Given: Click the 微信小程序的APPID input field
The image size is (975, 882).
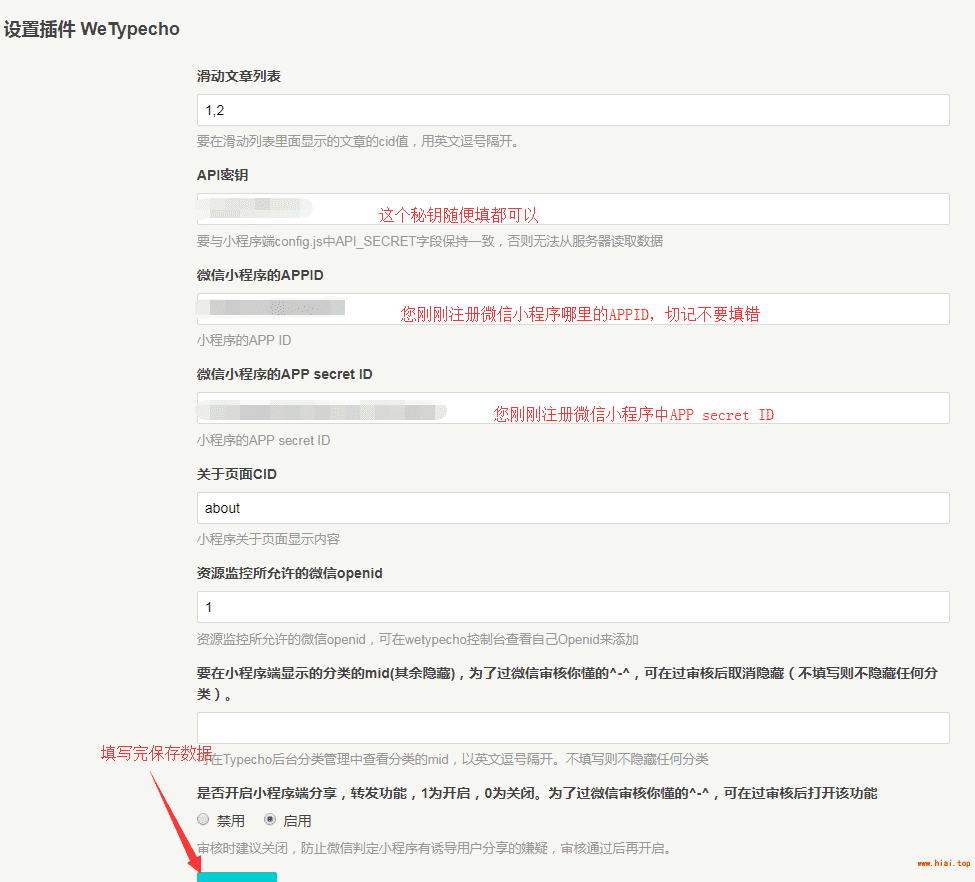Looking at the screenshot, I should point(572,309).
